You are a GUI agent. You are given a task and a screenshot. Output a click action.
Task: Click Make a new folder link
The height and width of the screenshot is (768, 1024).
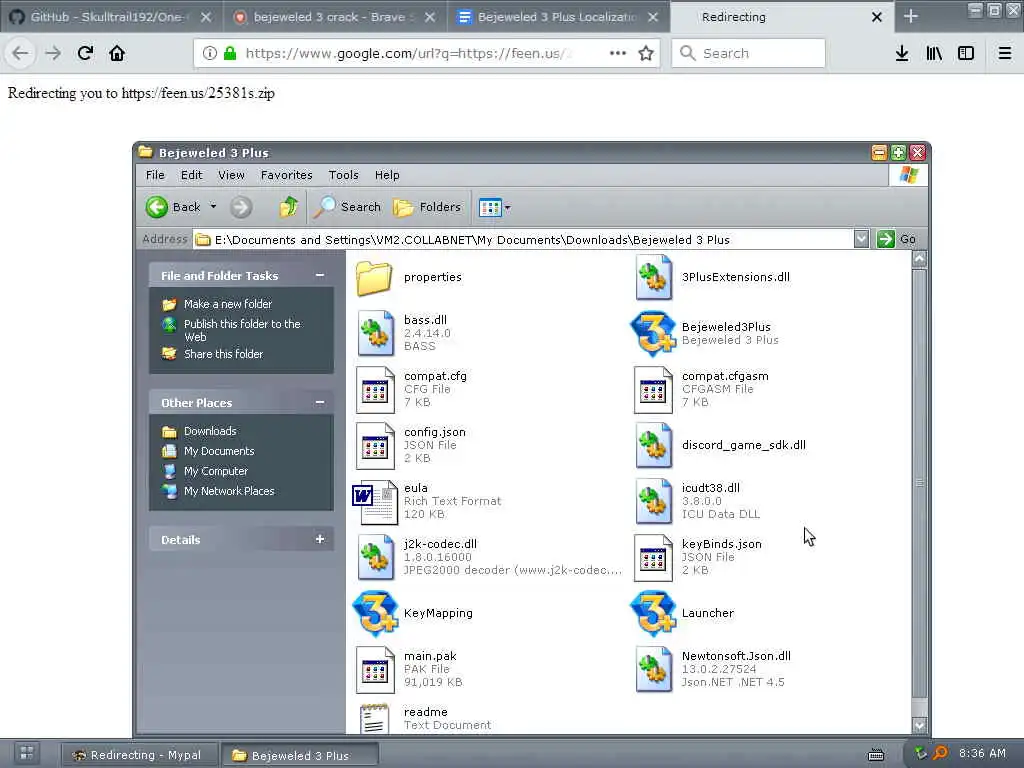pos(227,304)
